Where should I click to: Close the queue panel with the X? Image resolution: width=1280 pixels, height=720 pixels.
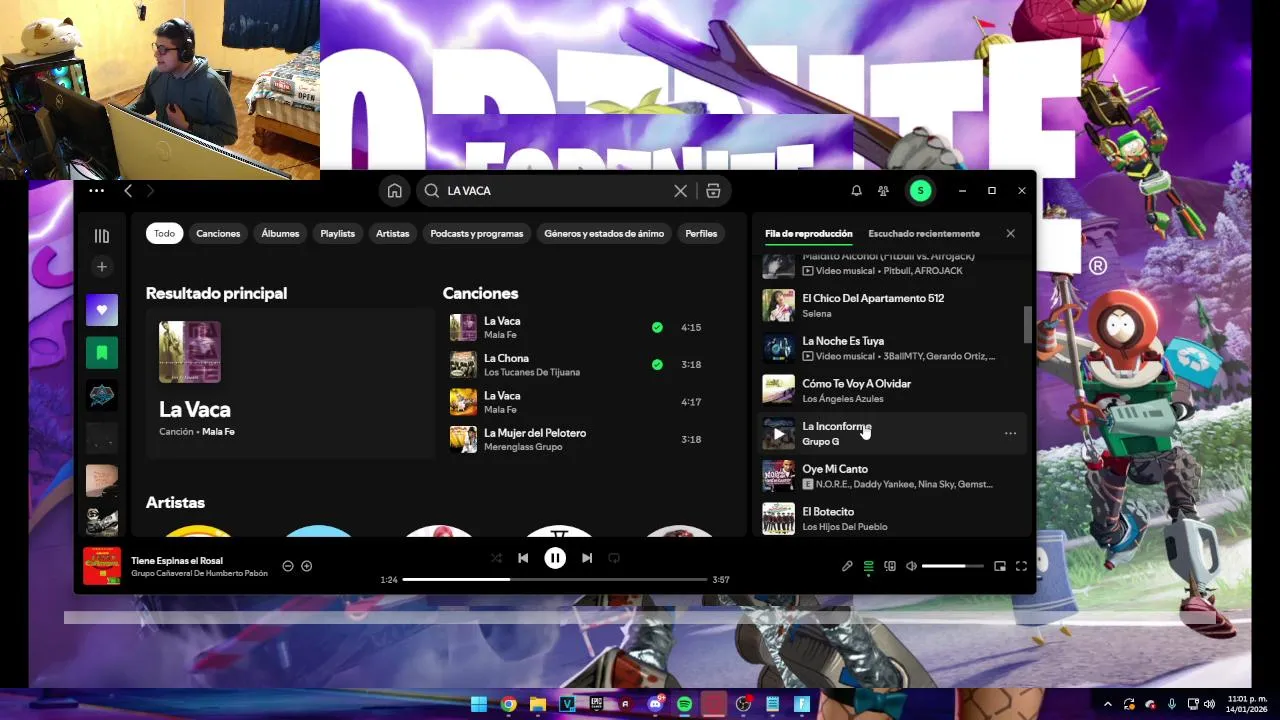tap(1010, 234)
